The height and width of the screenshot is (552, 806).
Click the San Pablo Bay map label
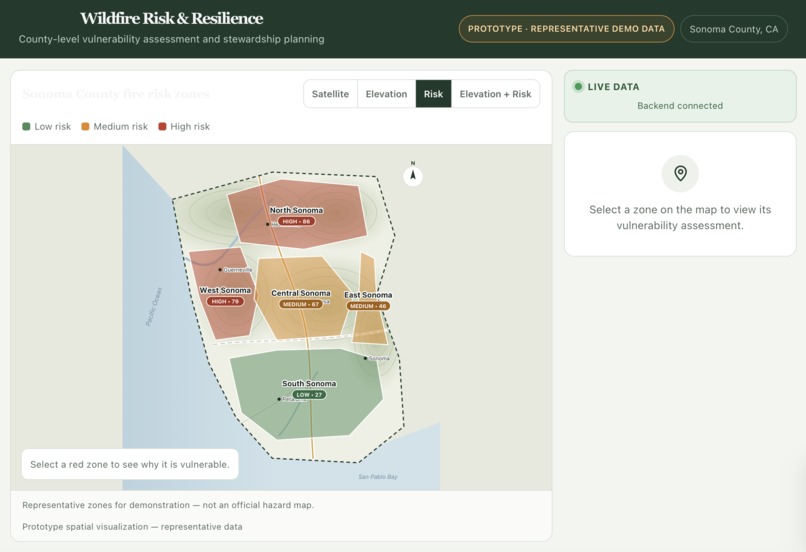[378, 477]
